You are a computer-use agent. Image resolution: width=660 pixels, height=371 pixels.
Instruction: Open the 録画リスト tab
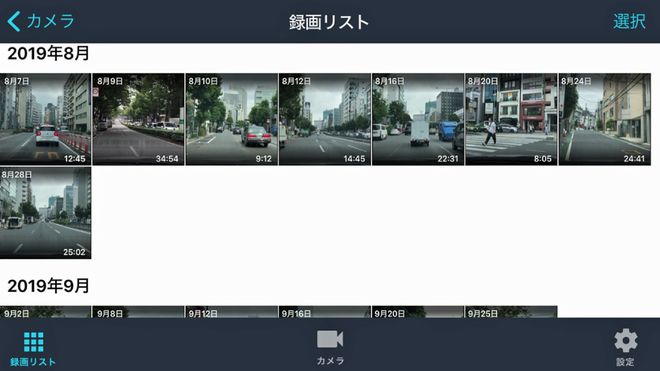33,349
